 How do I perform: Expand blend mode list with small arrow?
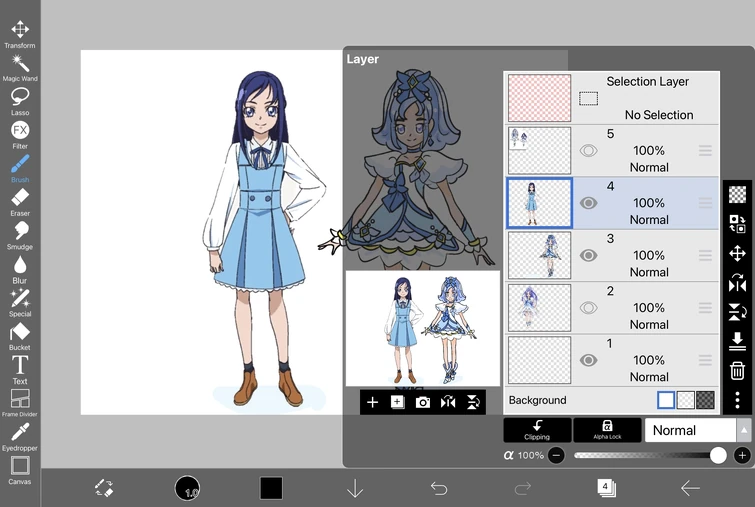point(743,430)
